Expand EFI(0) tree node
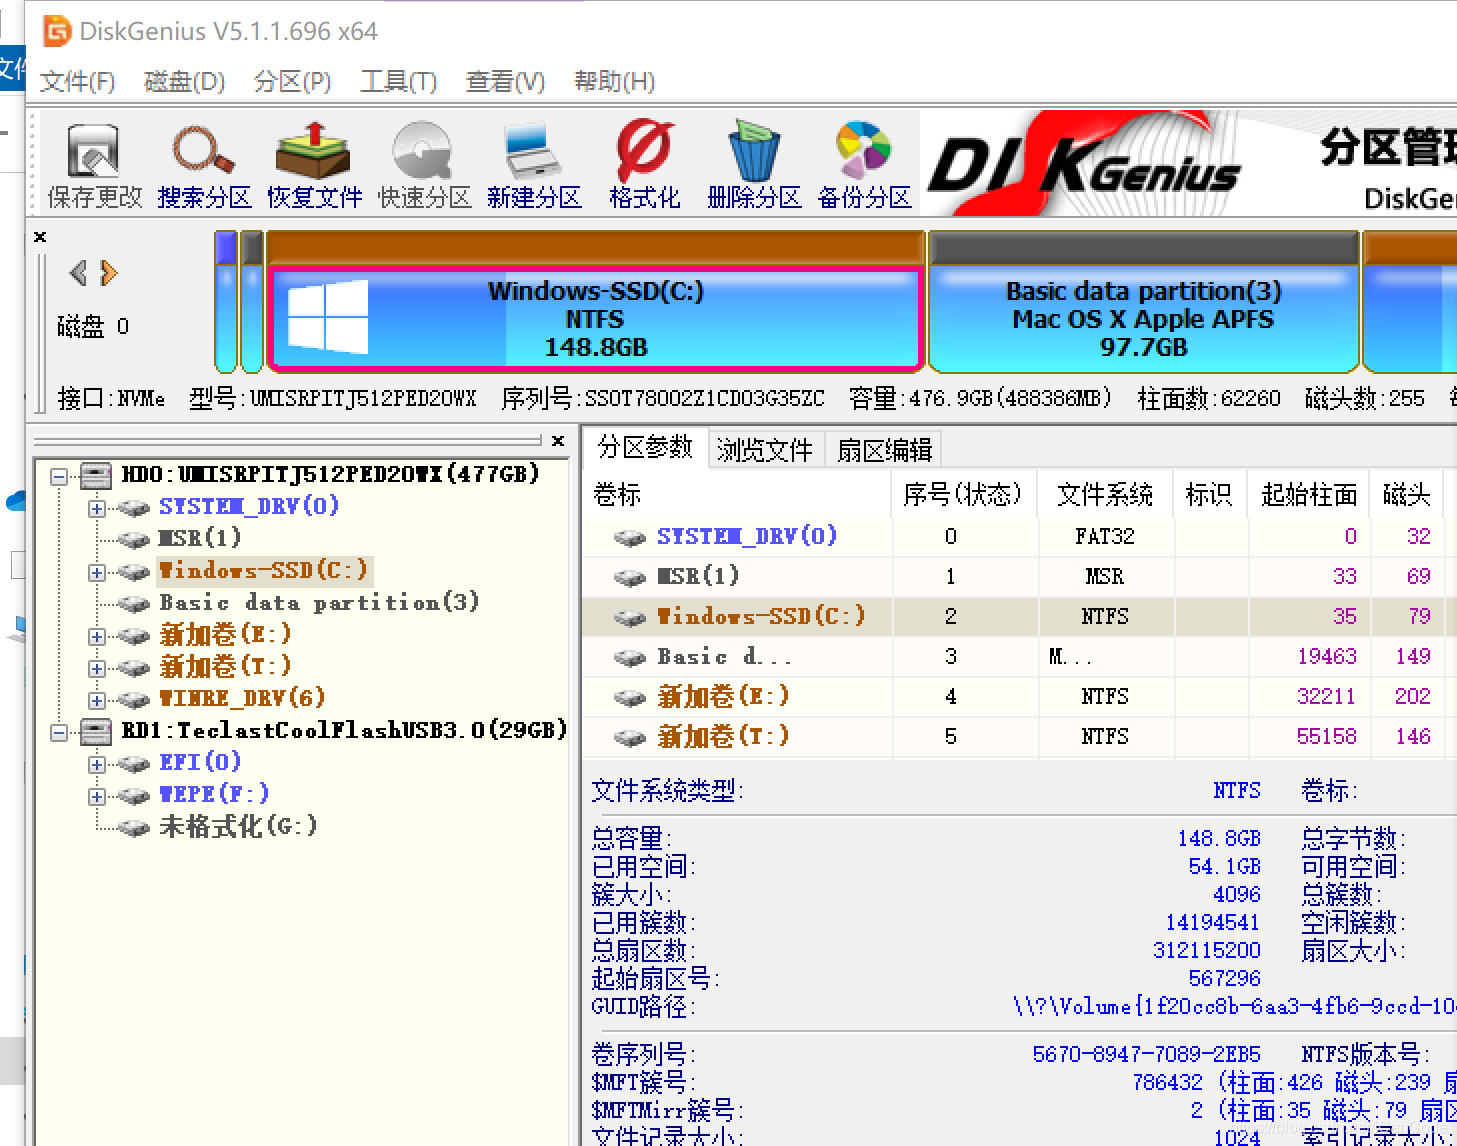The height and width of the screenshot is (1146, 1457). pyautogui.click(x=96, y=765)
